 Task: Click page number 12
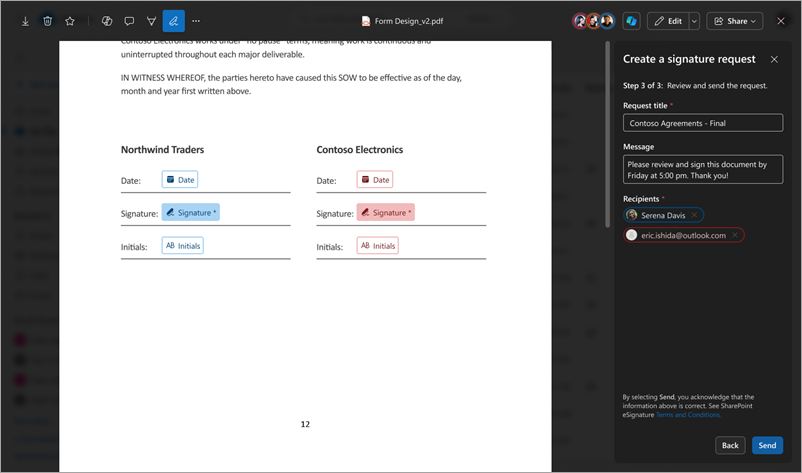305,424
